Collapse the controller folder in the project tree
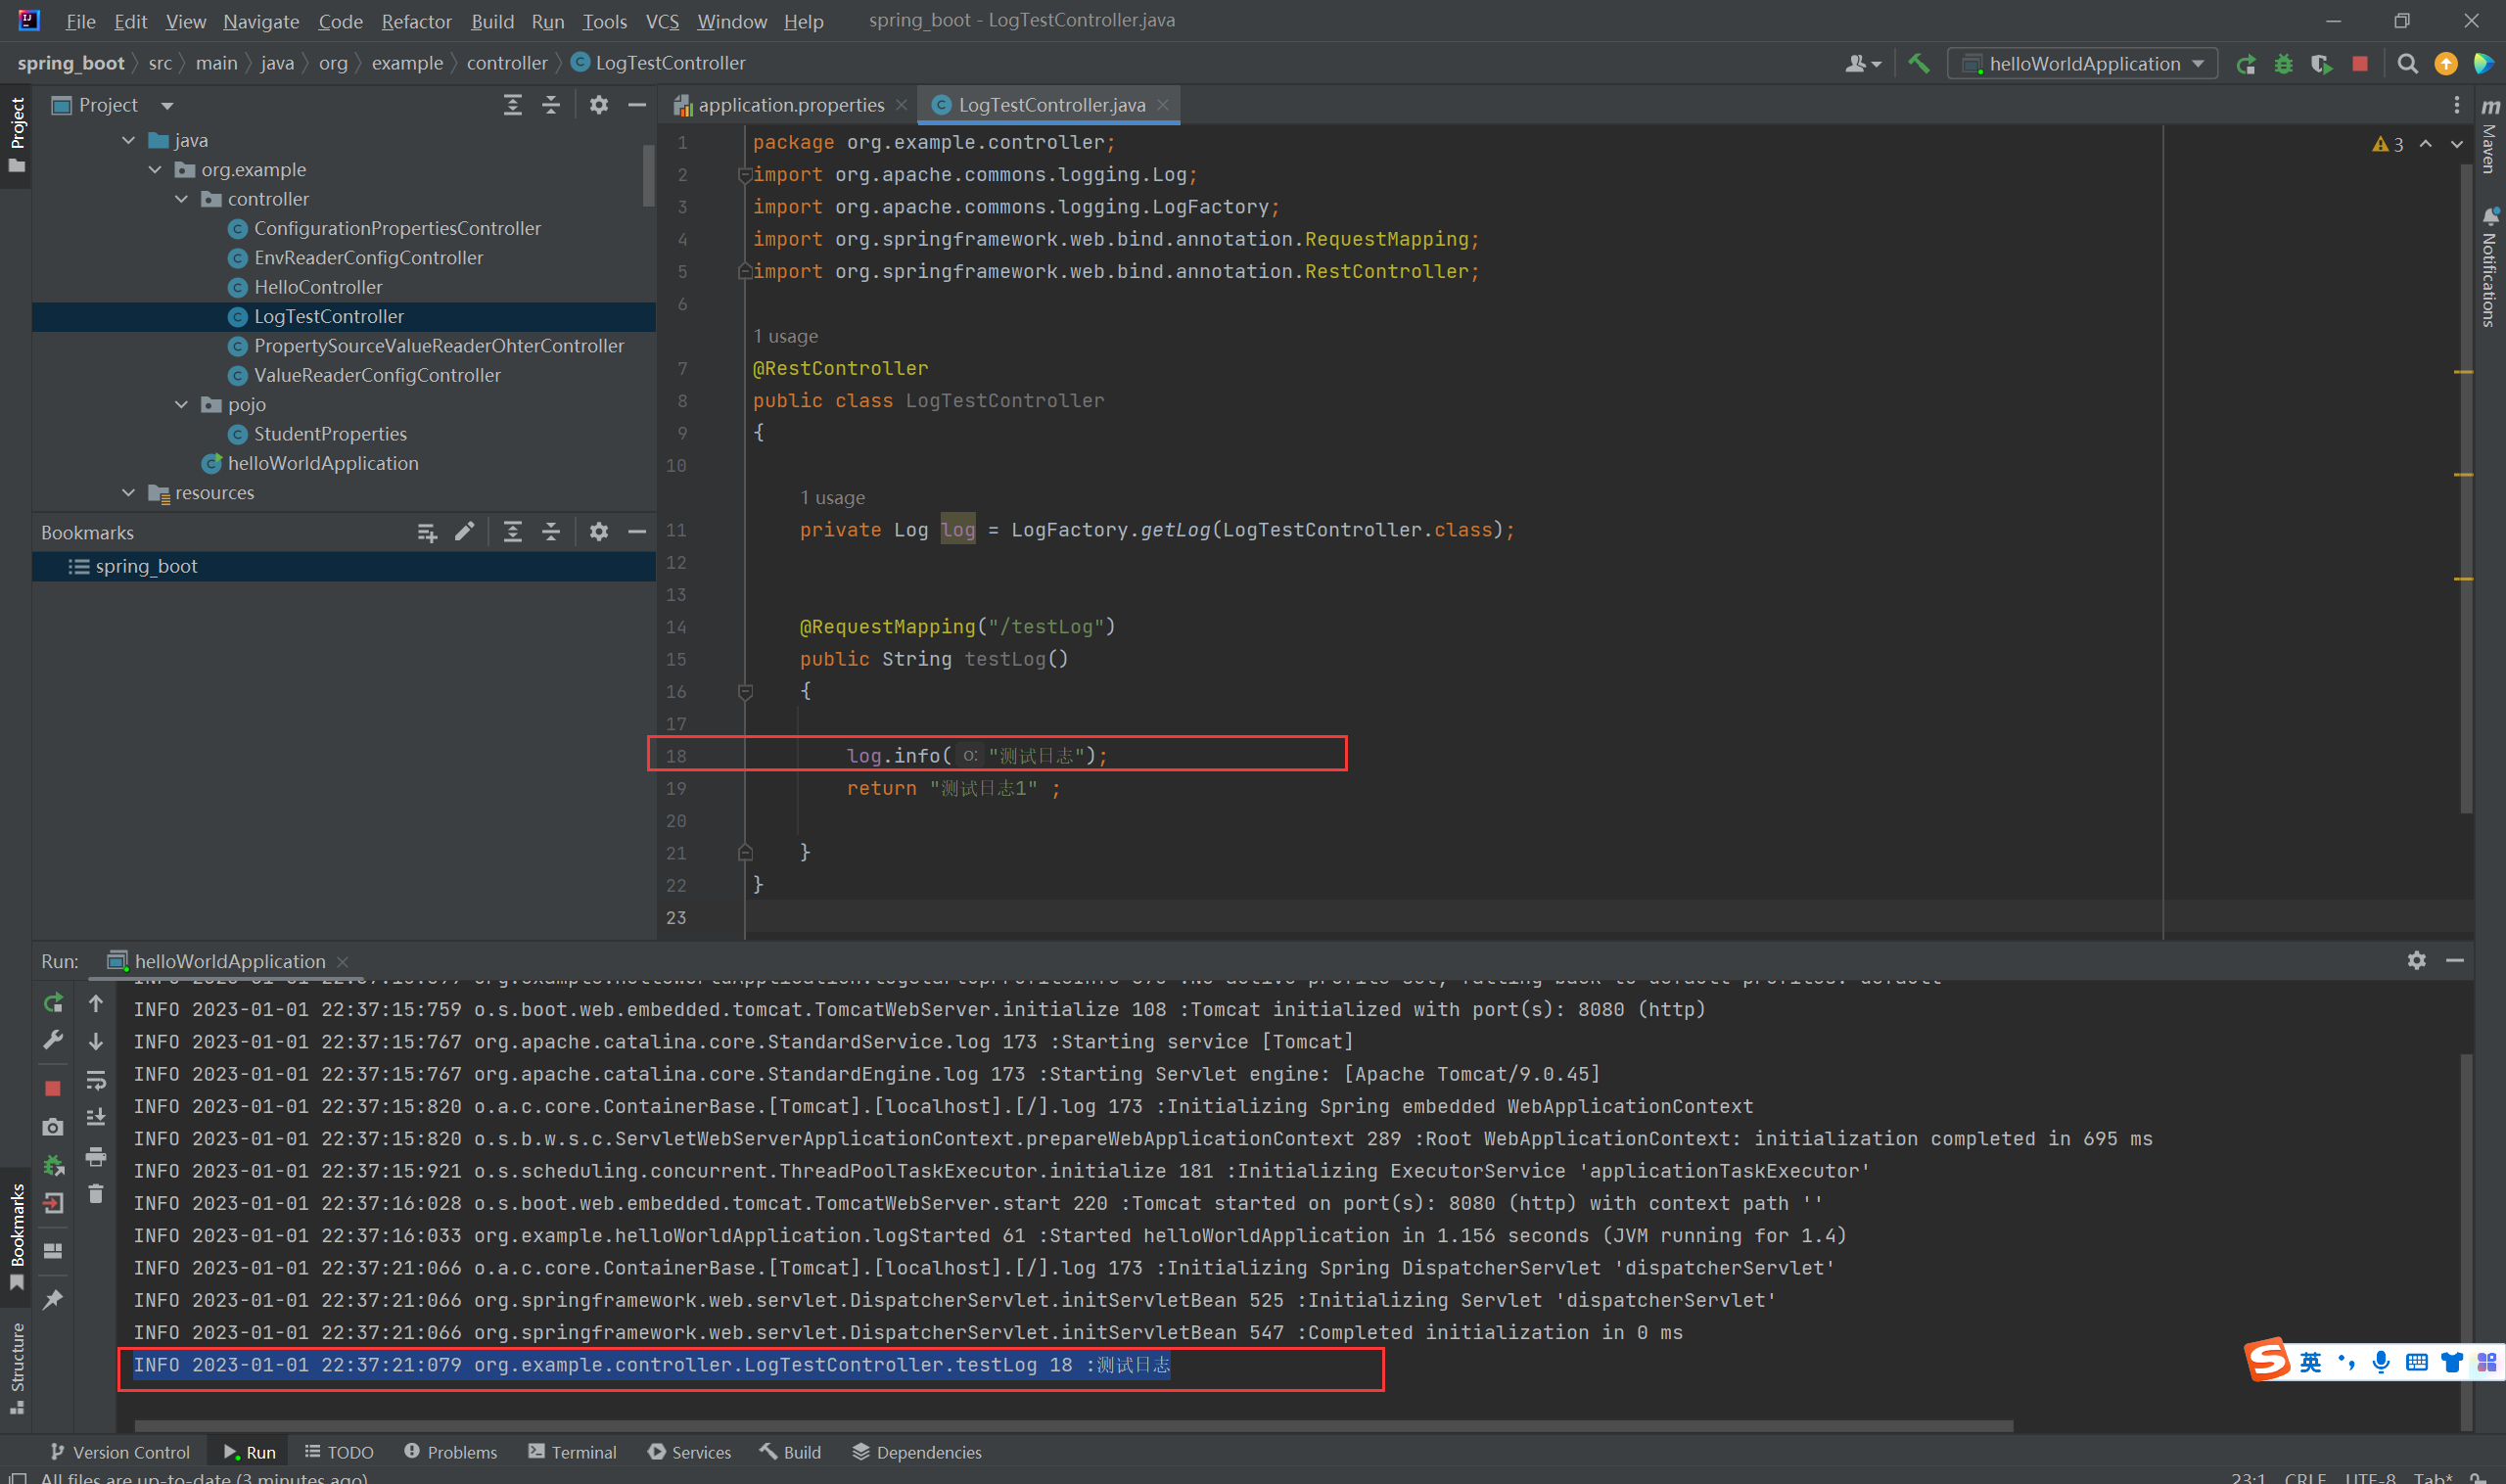The height and width of the screenshot is (1484, 2506). pyautogui.click(x=182, y=199)
